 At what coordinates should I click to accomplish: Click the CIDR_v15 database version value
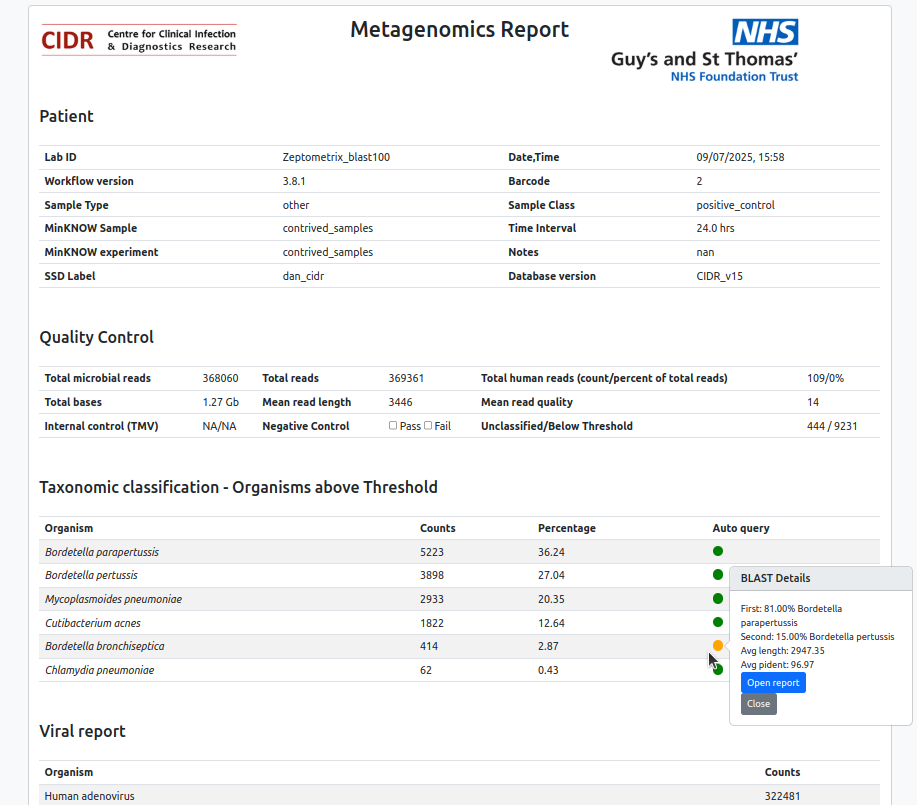(x=719, y=276)
